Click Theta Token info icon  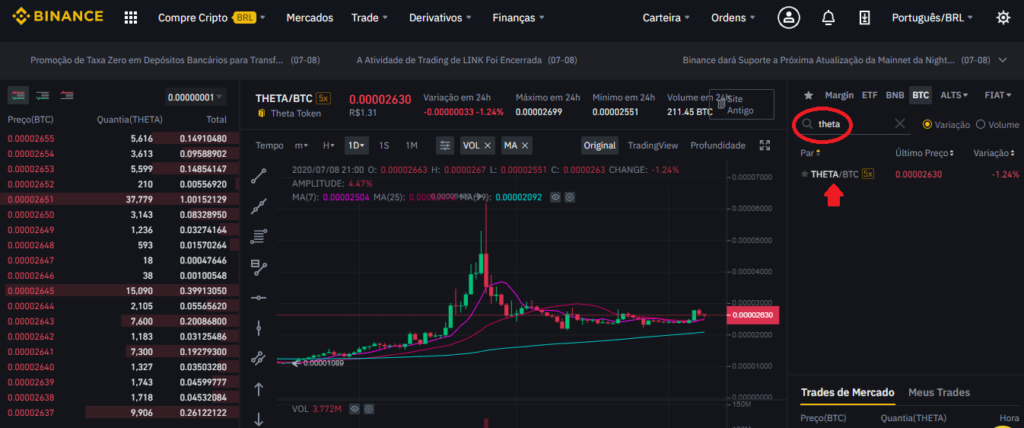click(262, 114)
